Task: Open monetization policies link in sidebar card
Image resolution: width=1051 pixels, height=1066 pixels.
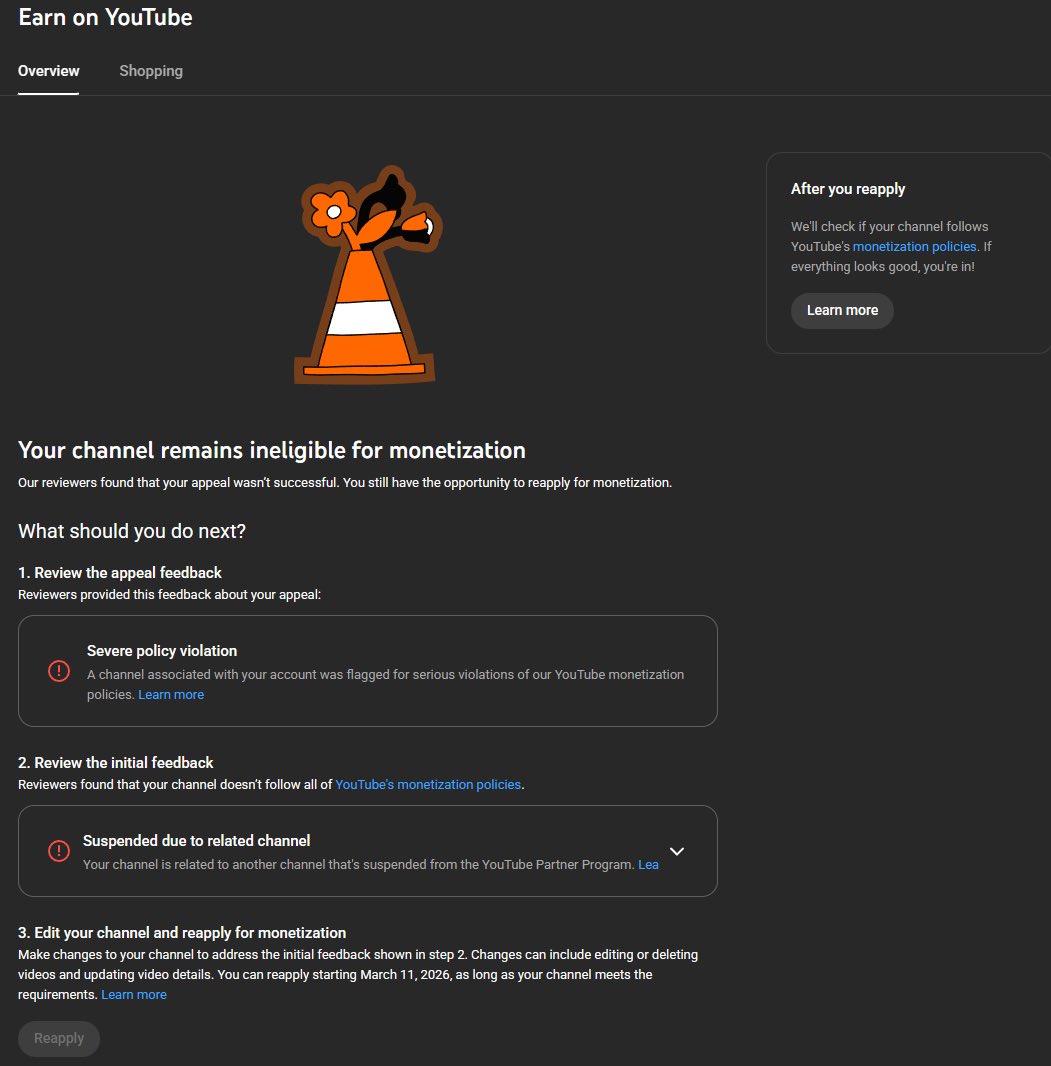Action: [x=914, y=246]
